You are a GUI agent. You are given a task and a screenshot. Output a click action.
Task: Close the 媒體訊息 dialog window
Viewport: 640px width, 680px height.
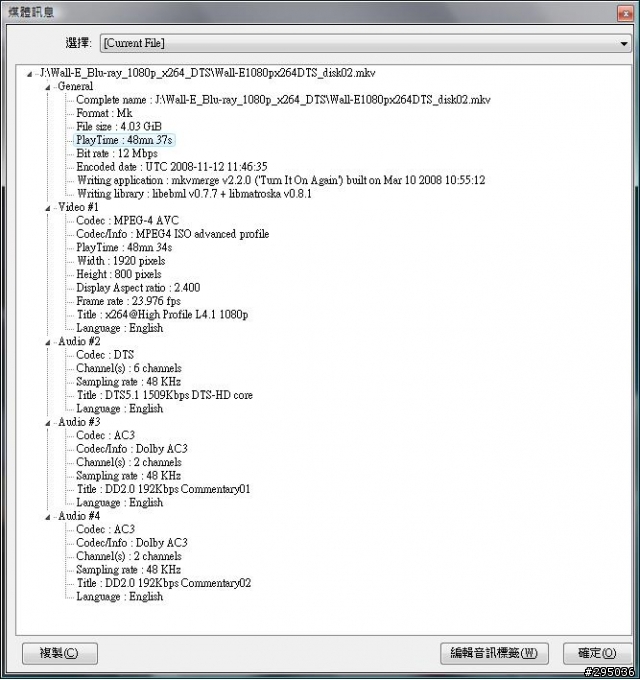625,13
